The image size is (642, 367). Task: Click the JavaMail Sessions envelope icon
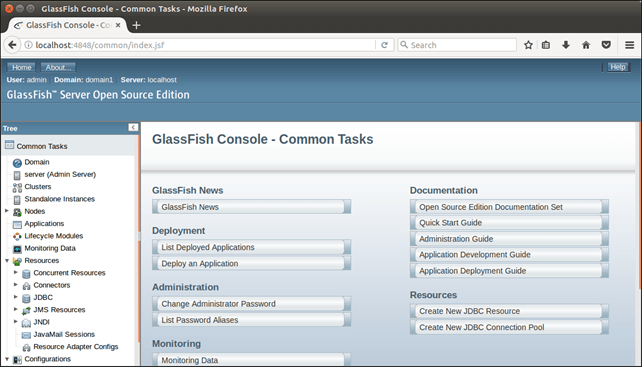coord(26,335)
